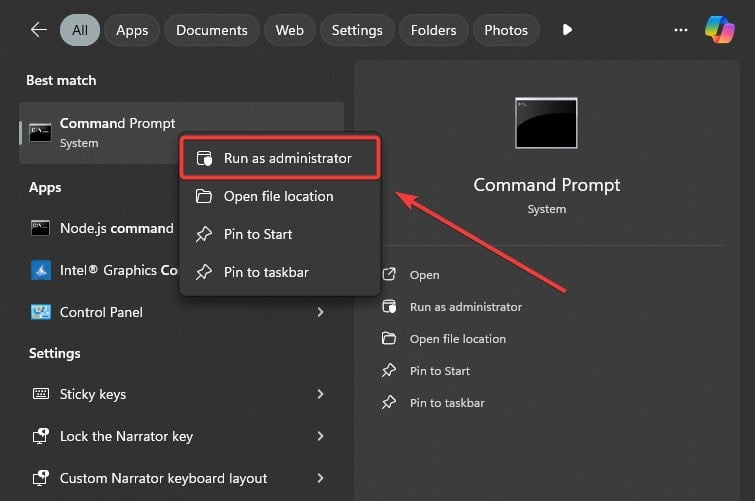
Task: Click Open in the preview pane
Action: (424, 275)
